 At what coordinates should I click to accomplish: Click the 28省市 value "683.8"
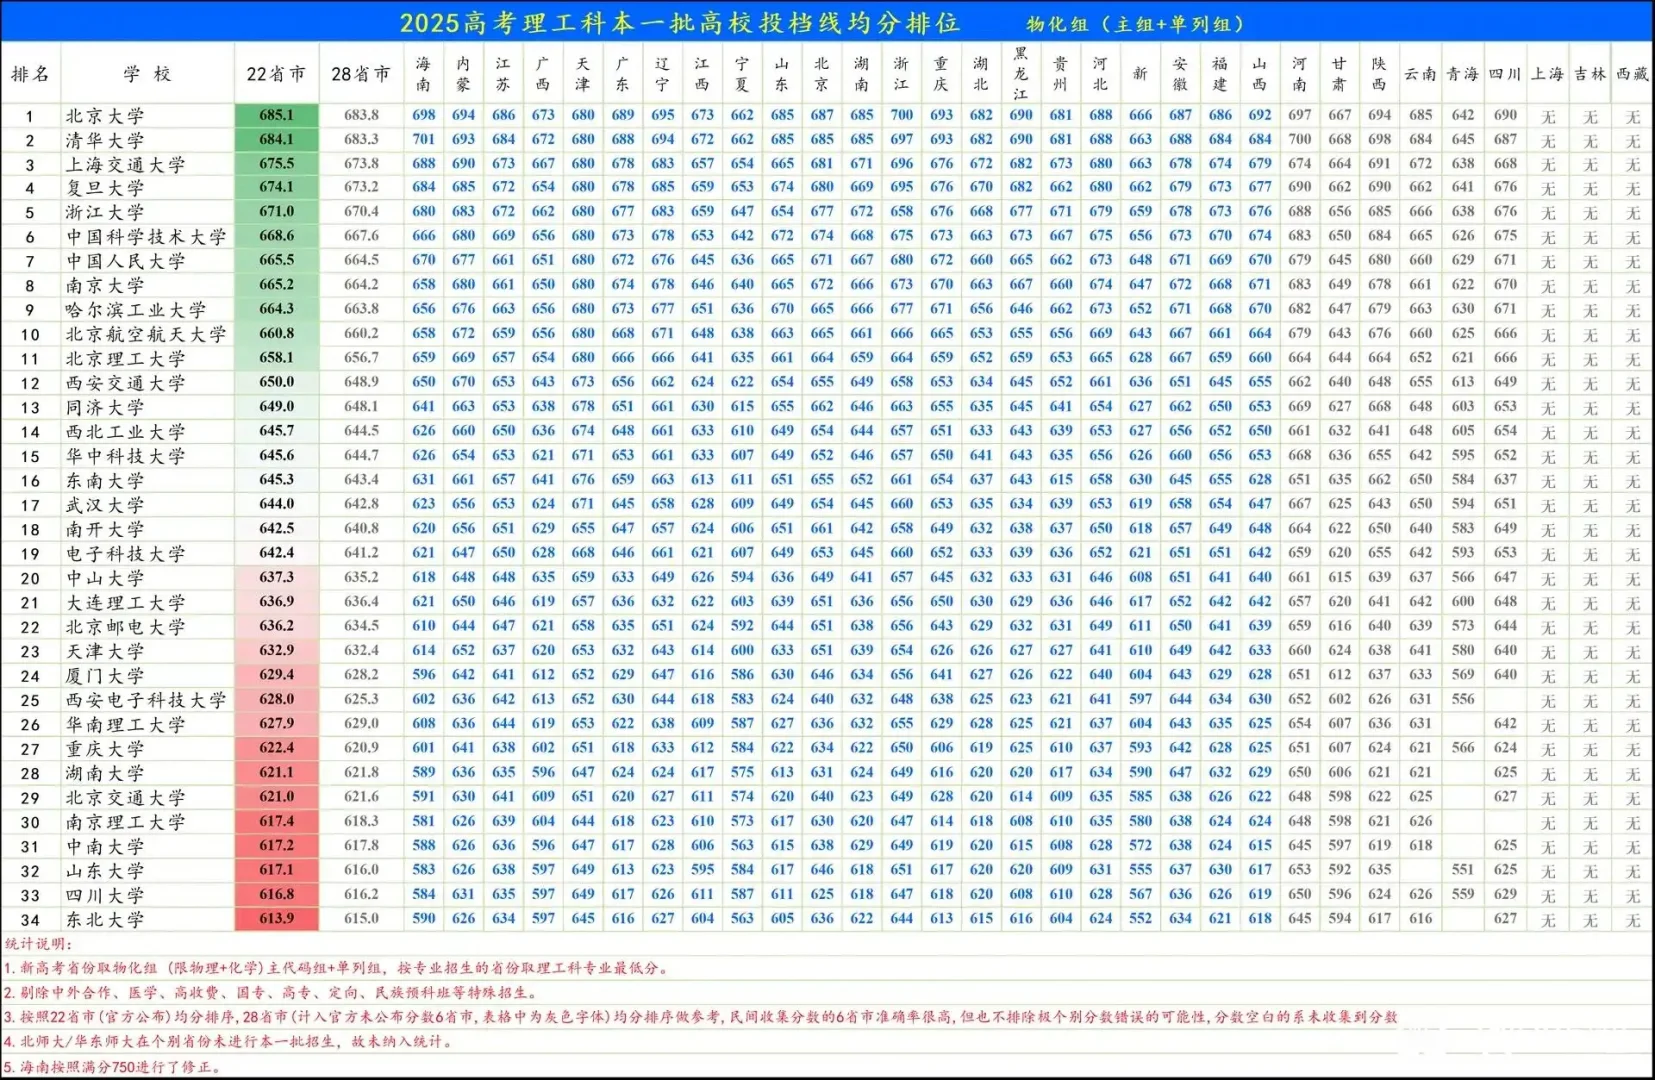pos(361,115)
